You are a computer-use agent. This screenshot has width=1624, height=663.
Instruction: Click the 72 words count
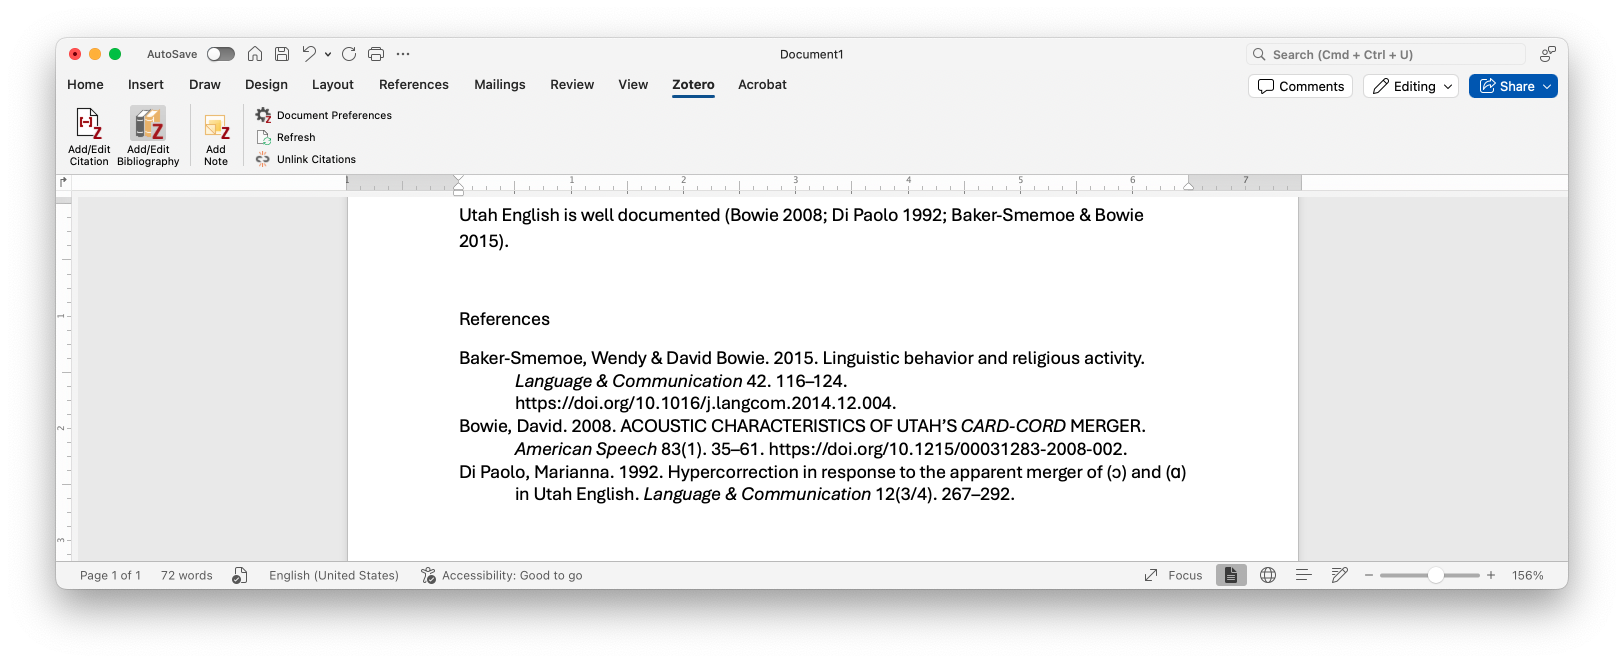click(187, 576)
